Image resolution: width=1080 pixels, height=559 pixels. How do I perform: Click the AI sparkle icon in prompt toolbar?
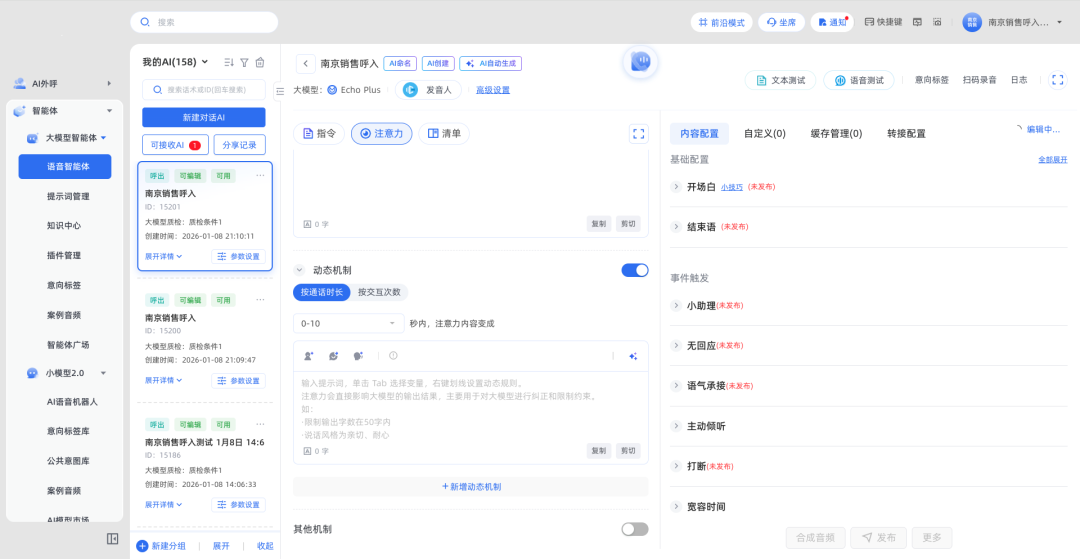click(x=632, y=356)
